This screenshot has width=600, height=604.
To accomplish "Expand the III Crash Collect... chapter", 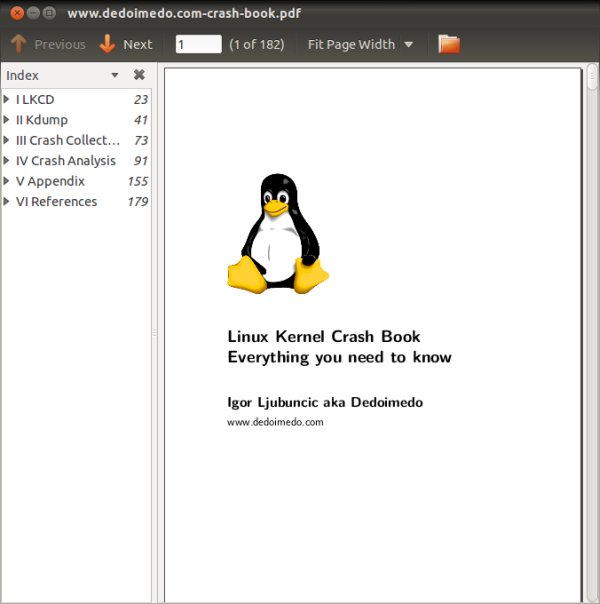I will click(x=6, y=140).
